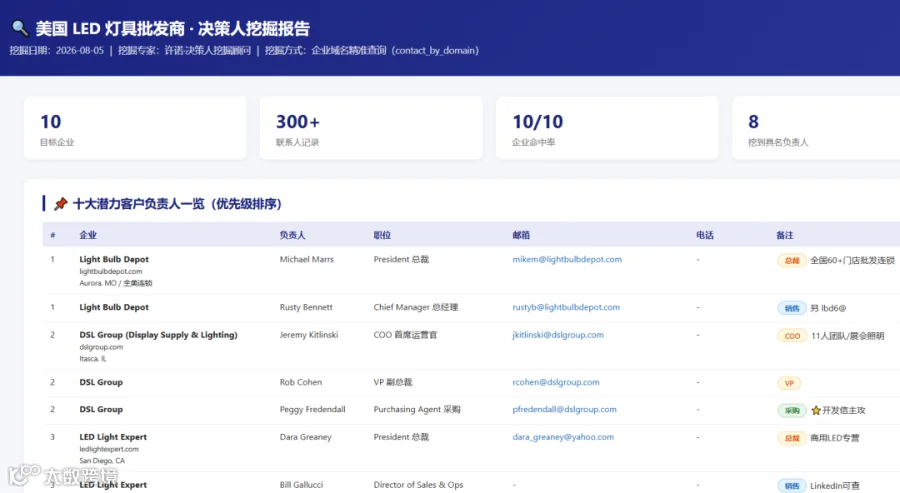Click the 8 挖到具名负责人 stat card
This screenshot has width=900, height=493.
click(x=816, y=128)
